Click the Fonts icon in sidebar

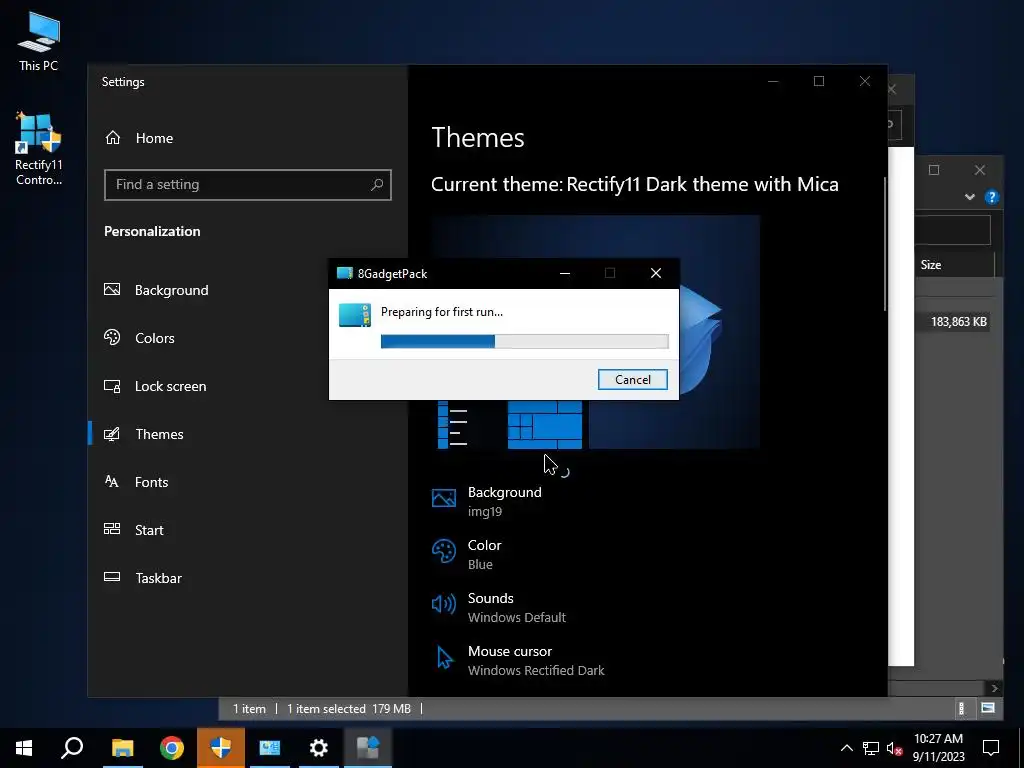112,481
